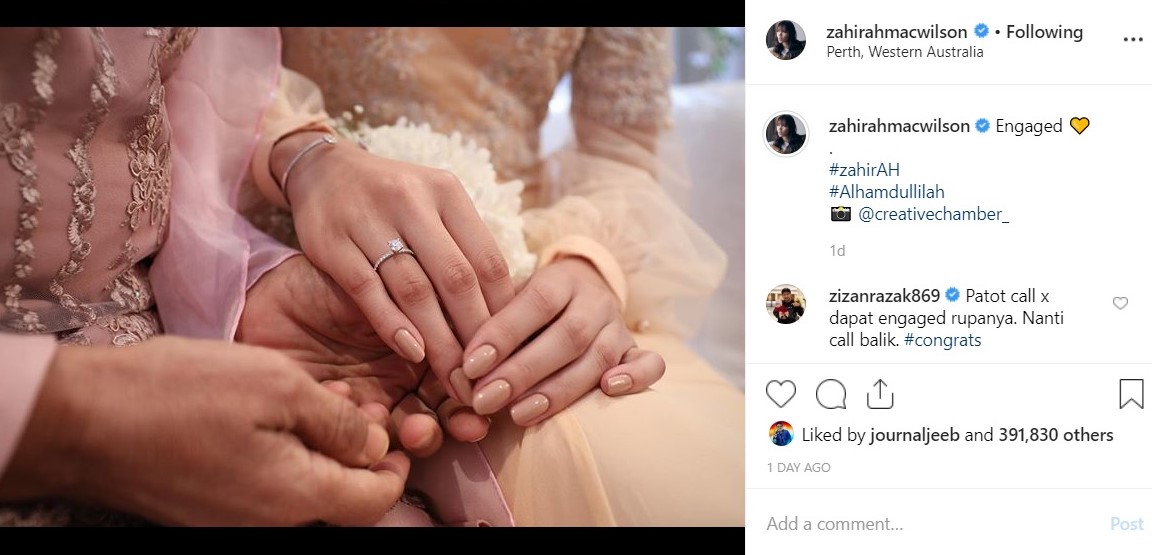Like the post with the heart icon
1152x555 pixels.
coord(780,394)
